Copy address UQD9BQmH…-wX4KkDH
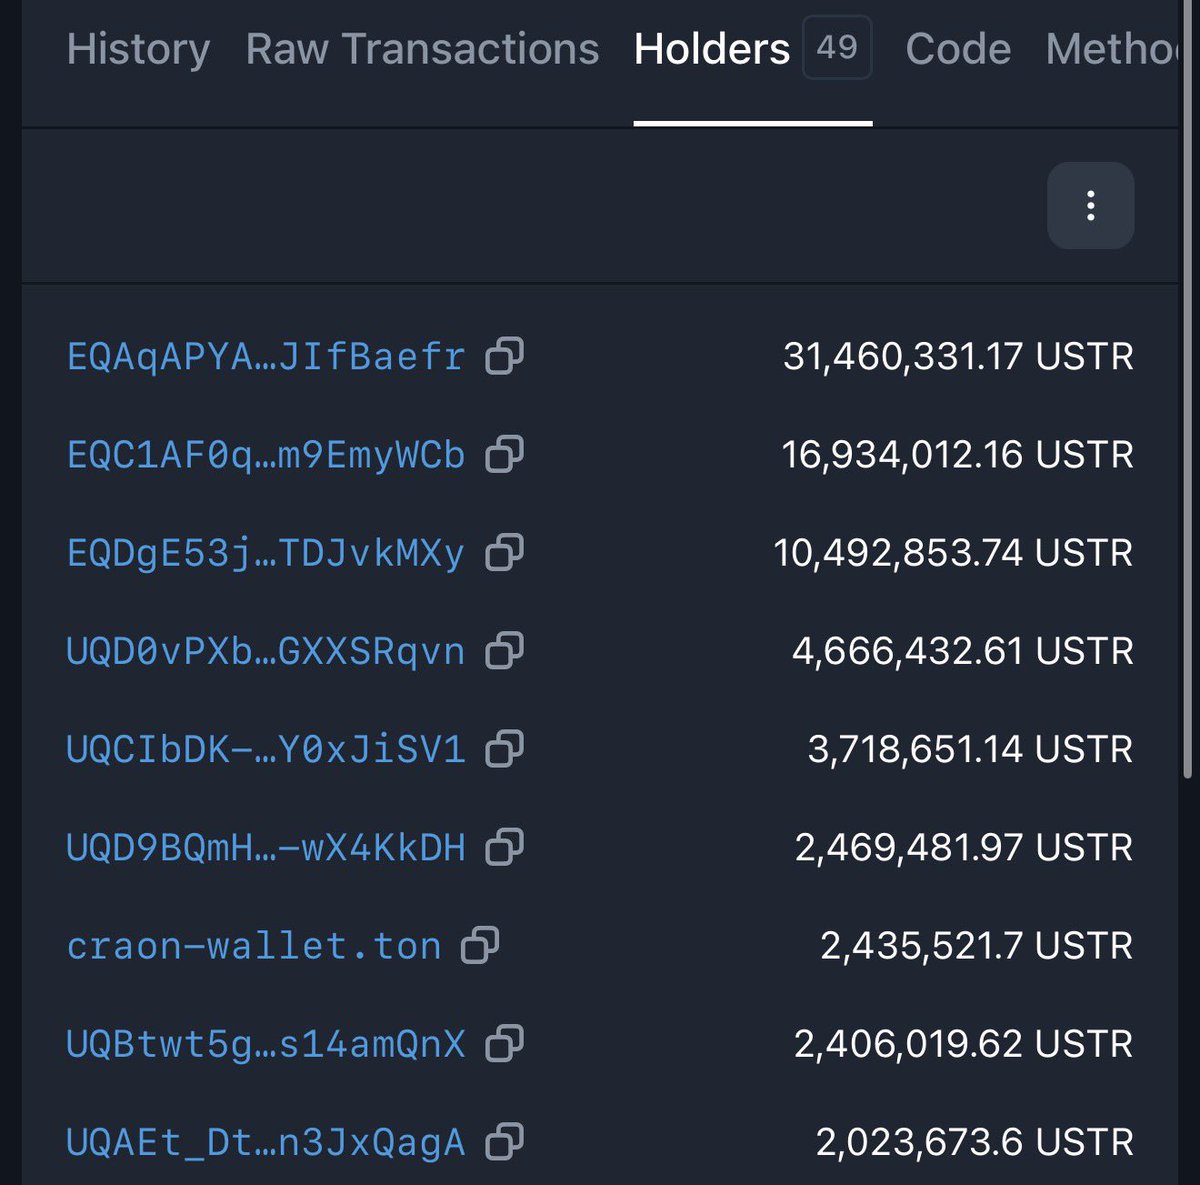 click(504, 847)
